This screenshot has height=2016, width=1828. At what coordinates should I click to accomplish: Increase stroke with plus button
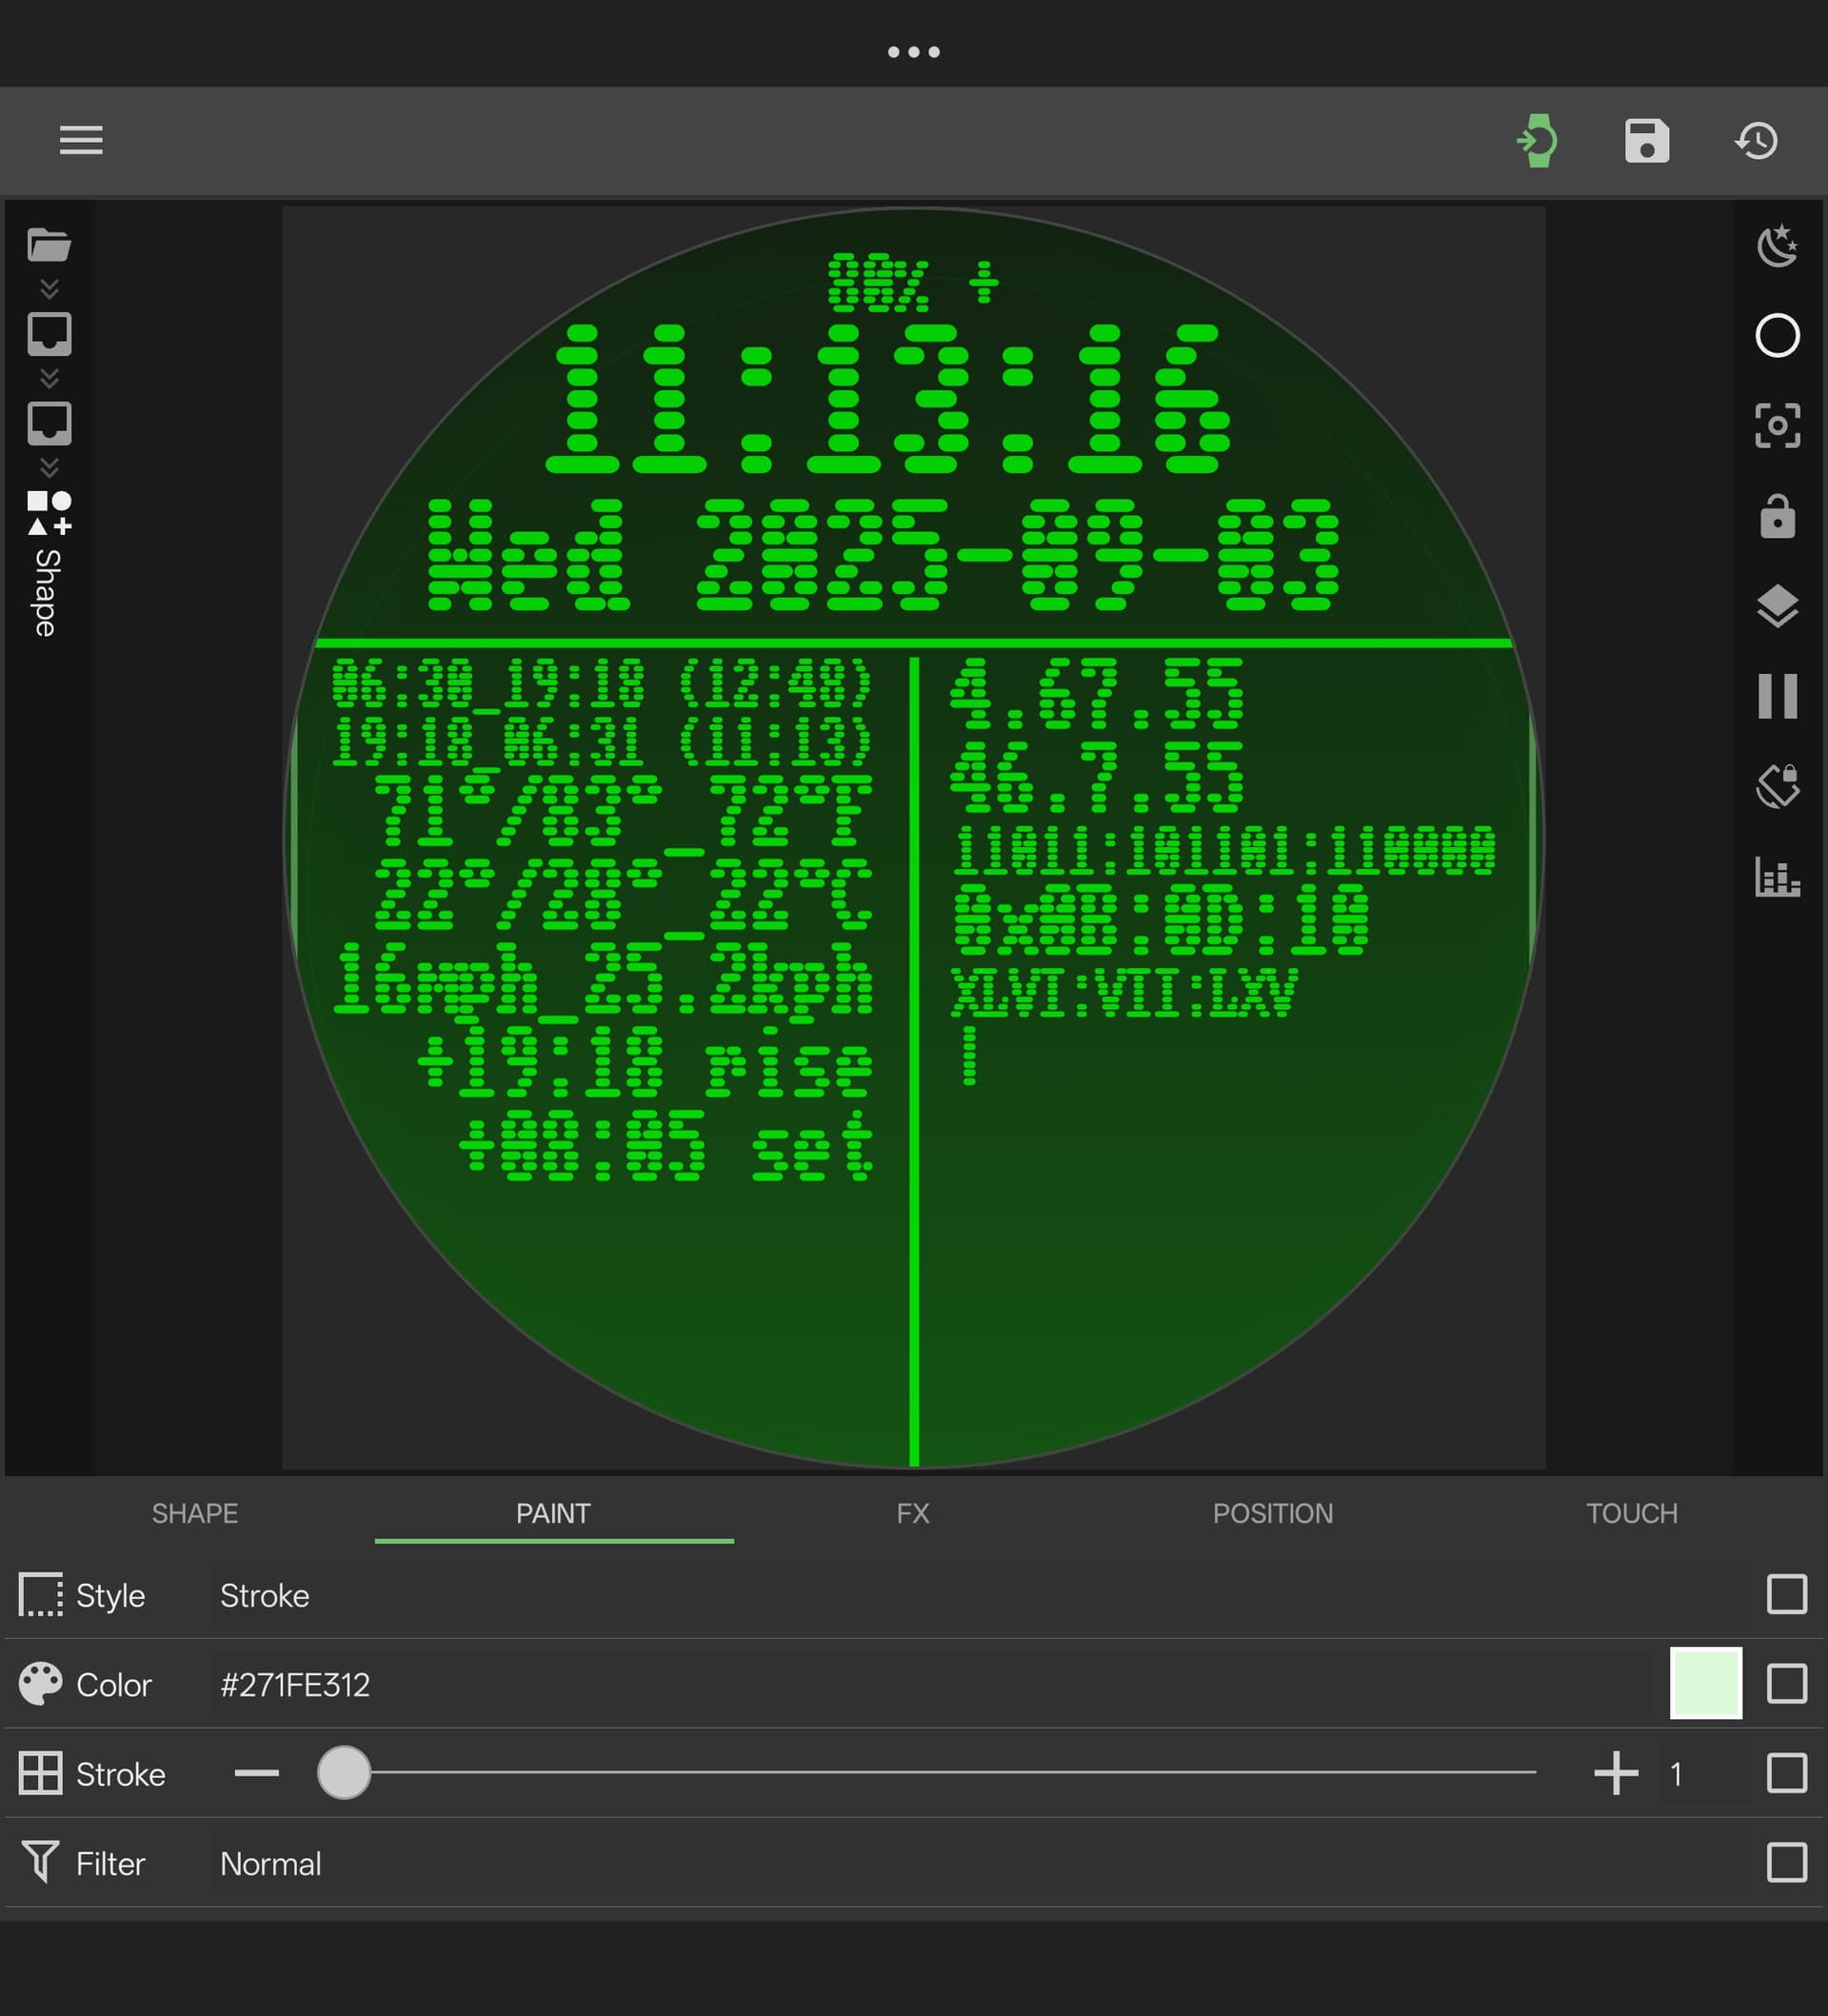coord(1615,1773)
